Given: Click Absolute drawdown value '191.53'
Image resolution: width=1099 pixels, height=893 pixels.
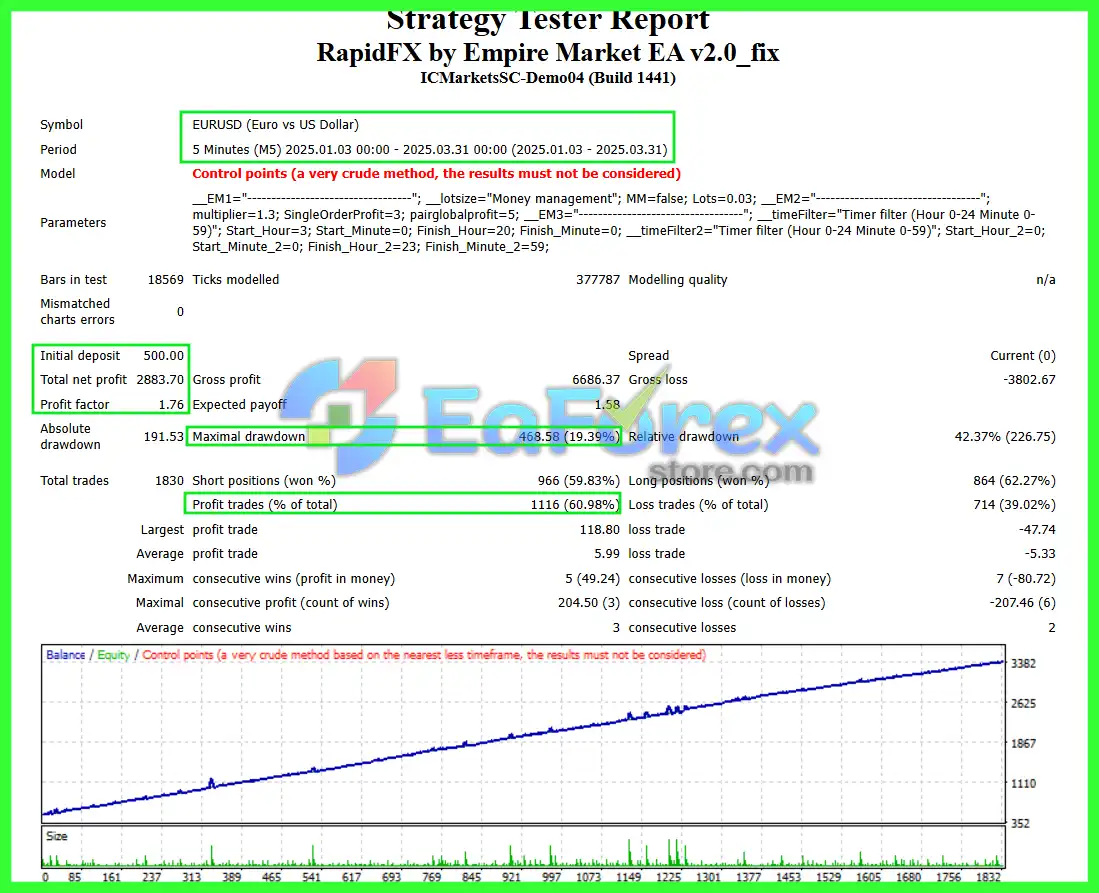Looking at the screenshot, I should pos(163,437).
